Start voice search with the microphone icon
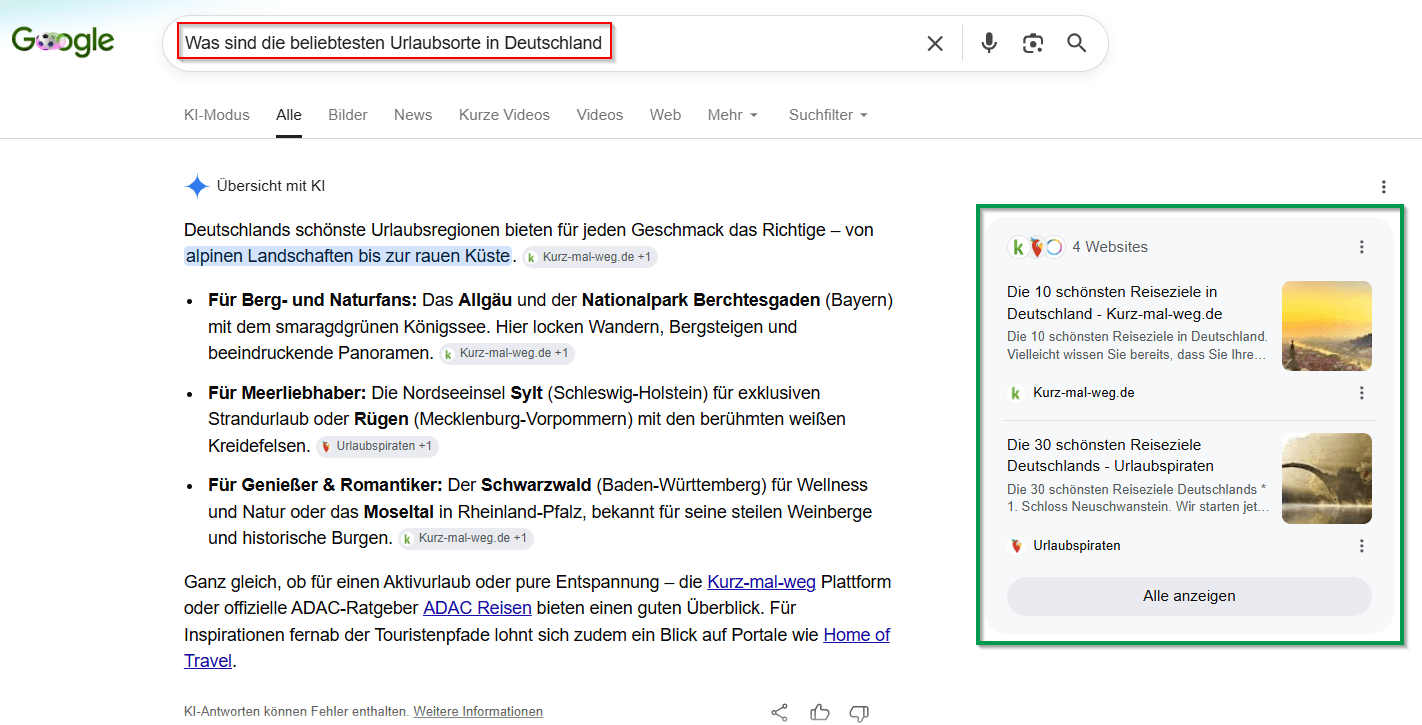 989,43
